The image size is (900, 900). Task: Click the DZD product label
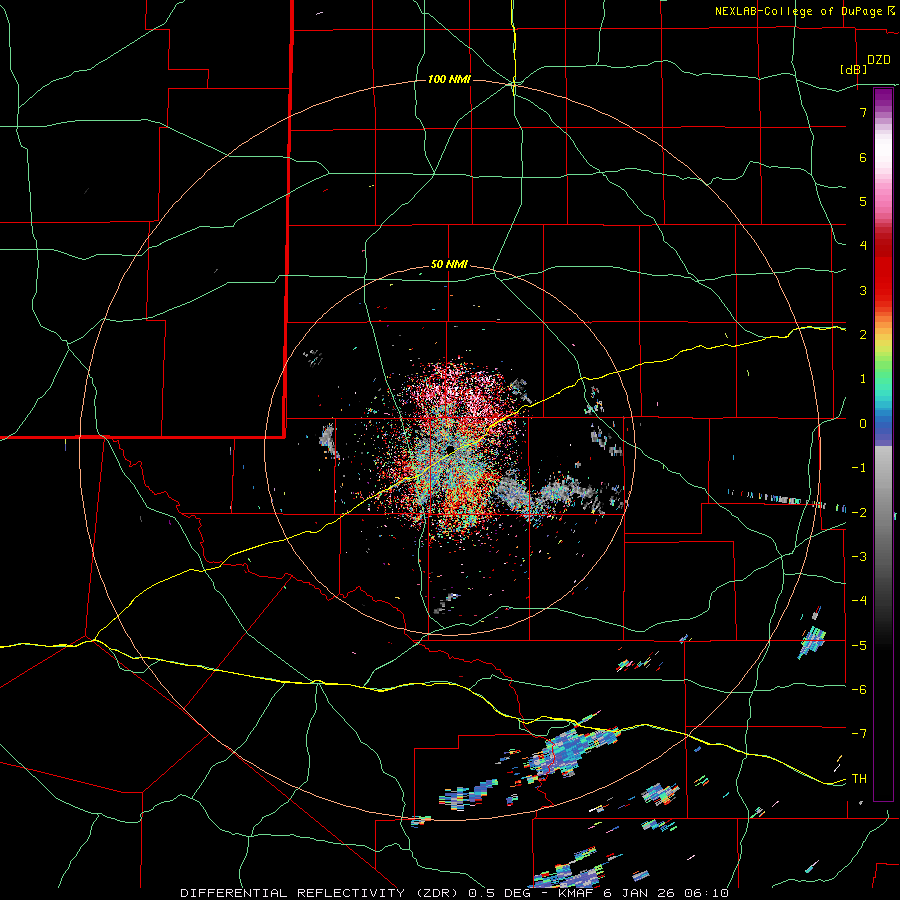coord(879,60)
